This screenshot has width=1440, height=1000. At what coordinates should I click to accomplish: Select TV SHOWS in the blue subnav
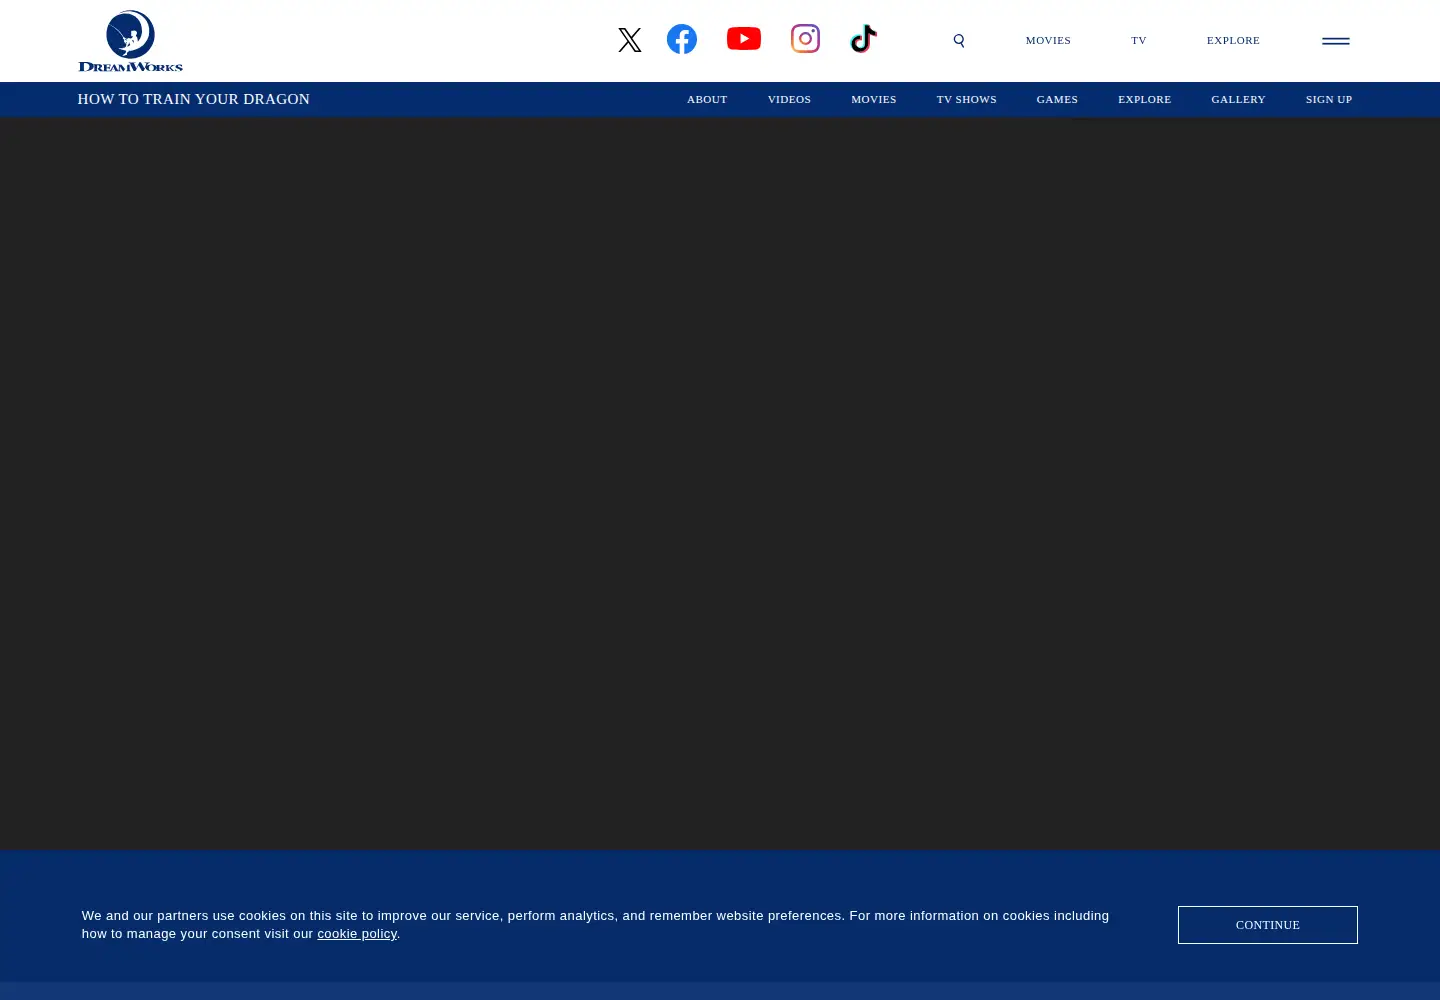pos(967,99)
